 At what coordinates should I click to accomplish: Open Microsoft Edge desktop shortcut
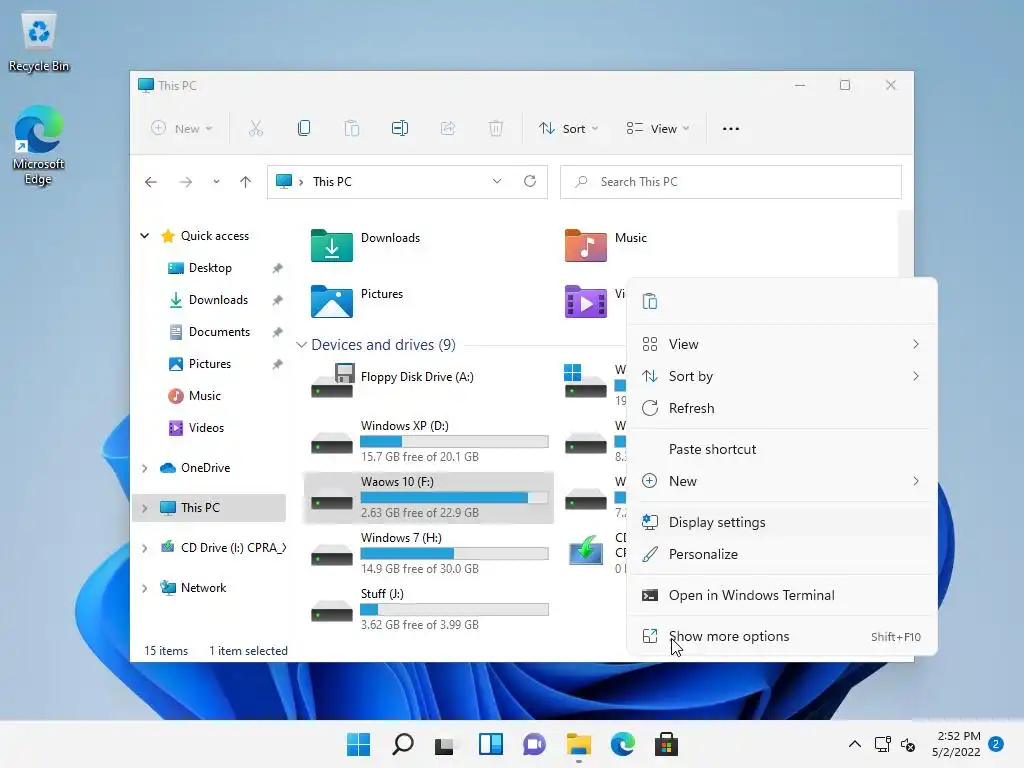(39, 145)
